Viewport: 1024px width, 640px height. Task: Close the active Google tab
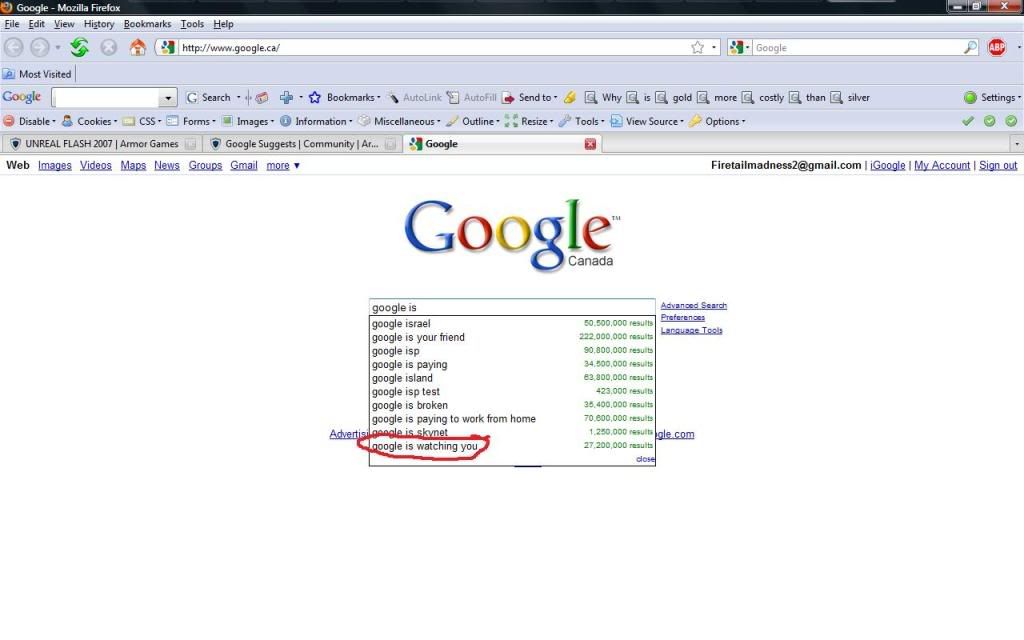[590, 144]
